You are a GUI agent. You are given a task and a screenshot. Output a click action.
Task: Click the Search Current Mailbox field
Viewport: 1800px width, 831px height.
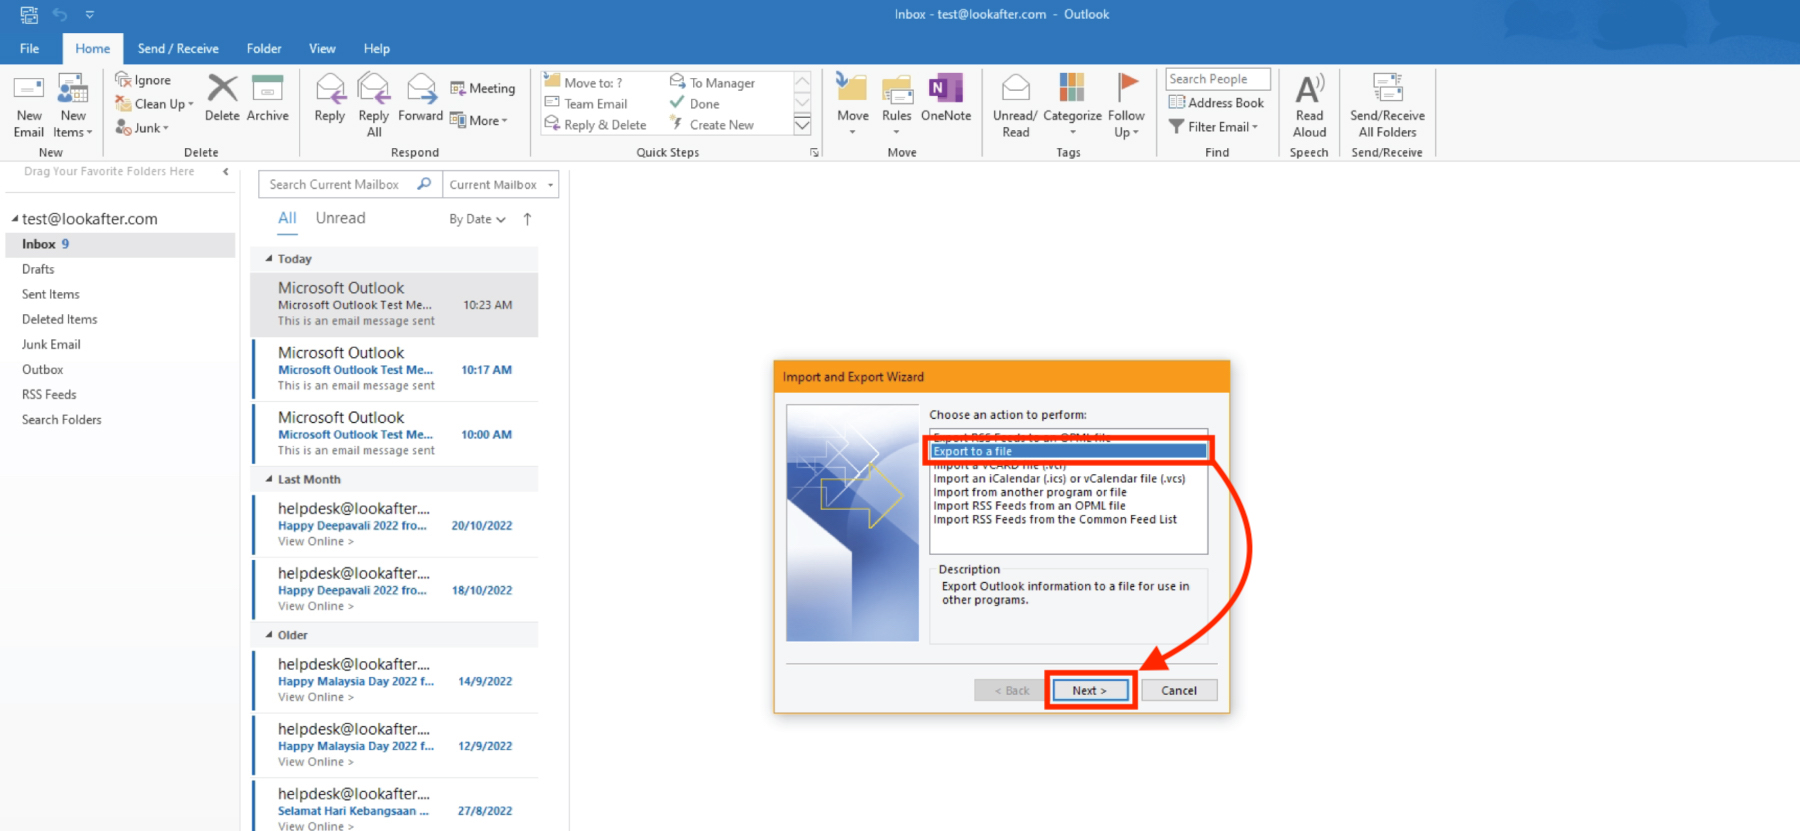pyautogui.click(x=340, y=185)
